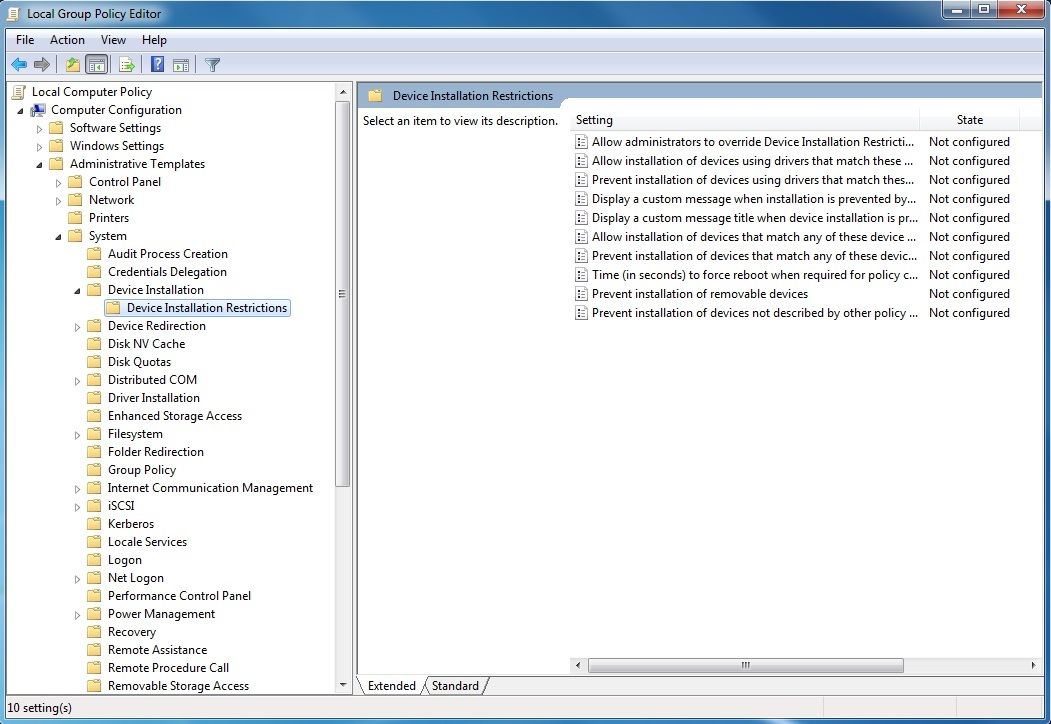This screenshot has width=1051, height=724.
Task: Click folder icon of Recovery node
Action: (95, 631)
